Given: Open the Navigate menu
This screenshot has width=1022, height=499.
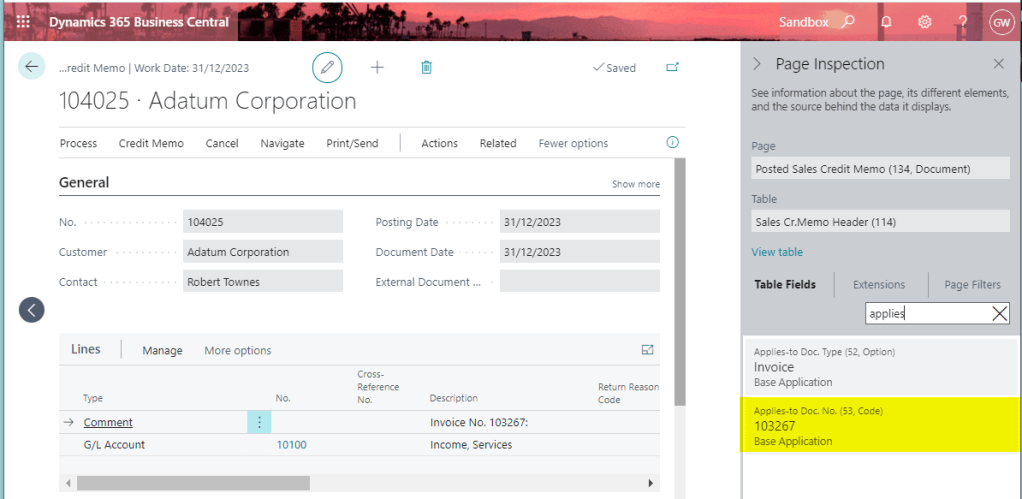Looking at the screenshot, I should [x=282, y=143].
